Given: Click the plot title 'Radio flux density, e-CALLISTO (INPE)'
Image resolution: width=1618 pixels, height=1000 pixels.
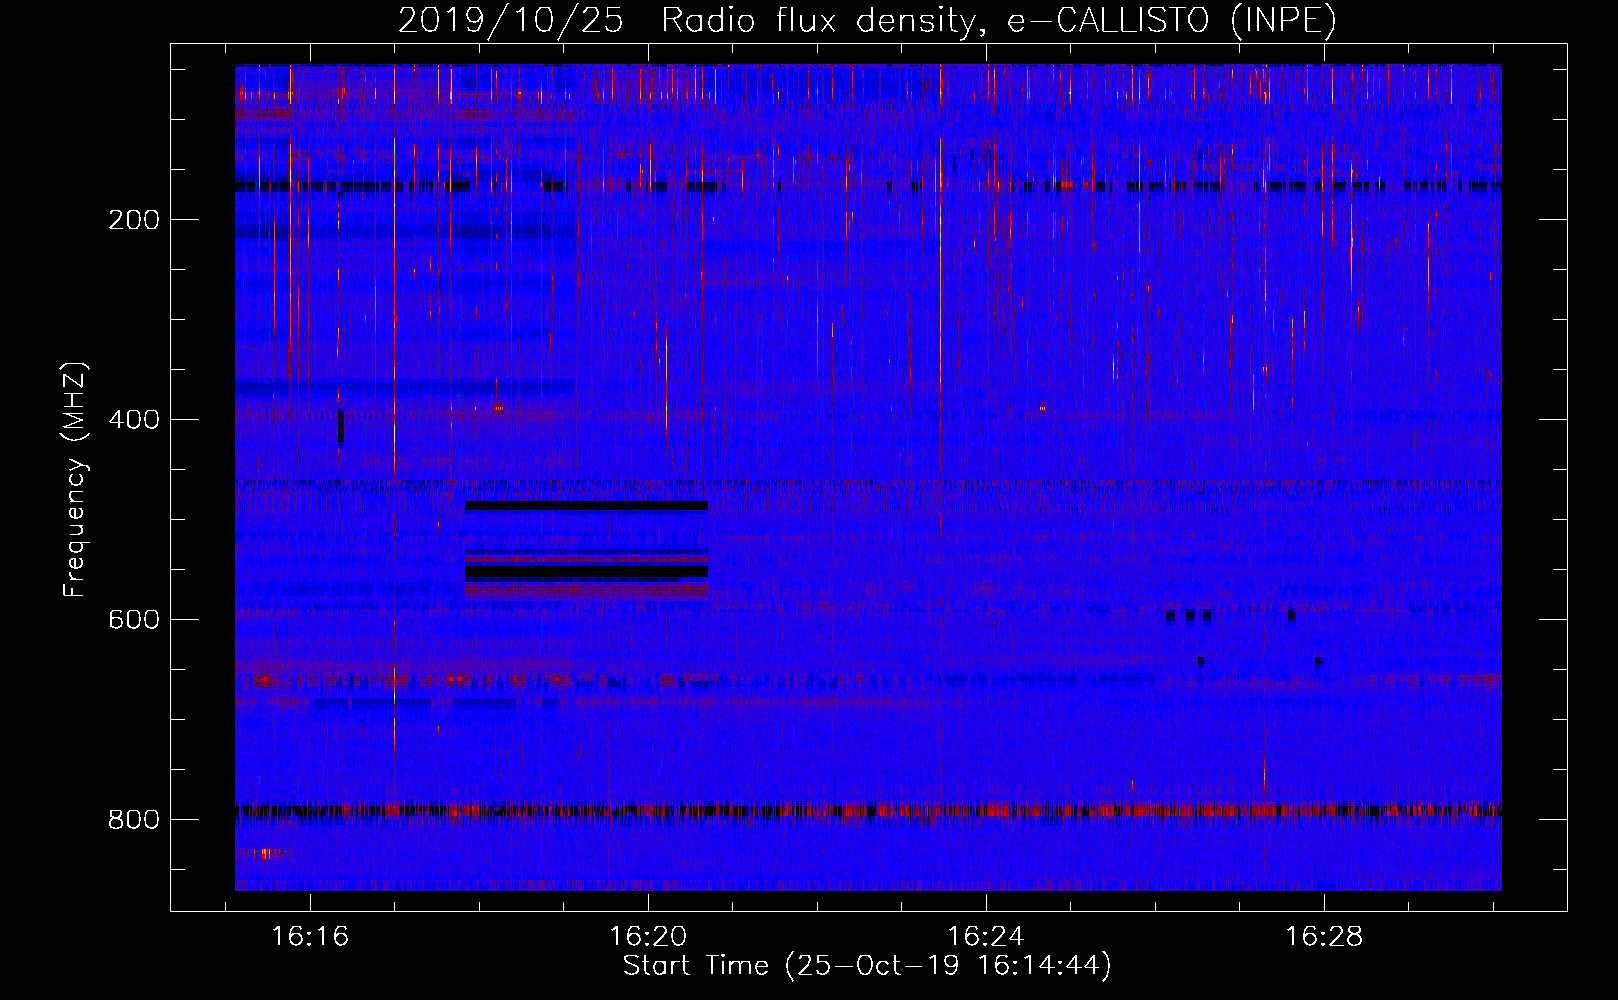Looking at the screenshot, I should pyautogui.click(x=999, y=20).
